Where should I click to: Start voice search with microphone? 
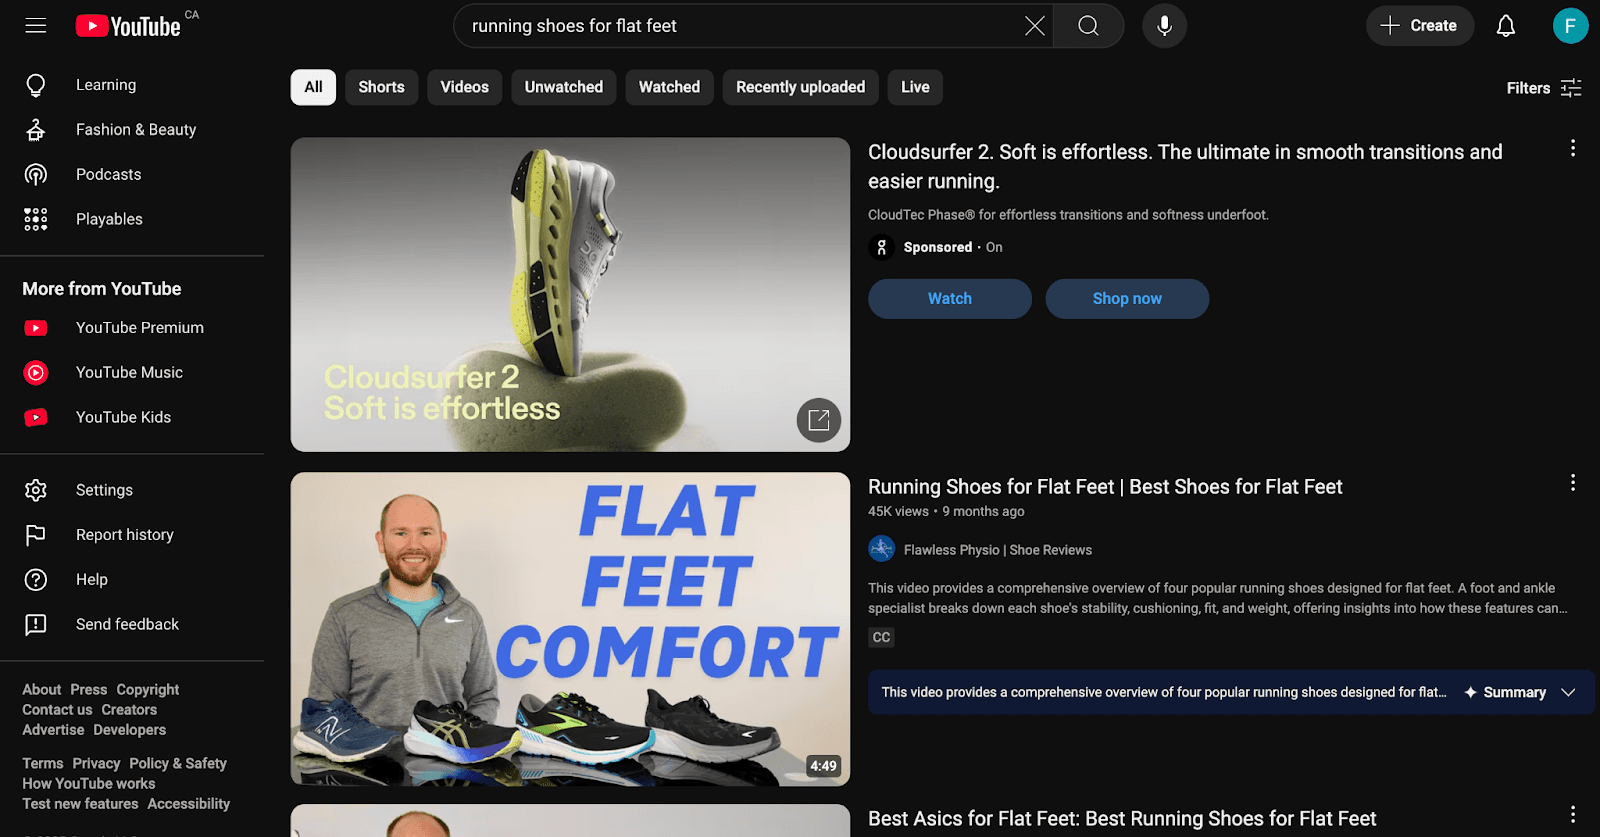tap(1164, 26)
